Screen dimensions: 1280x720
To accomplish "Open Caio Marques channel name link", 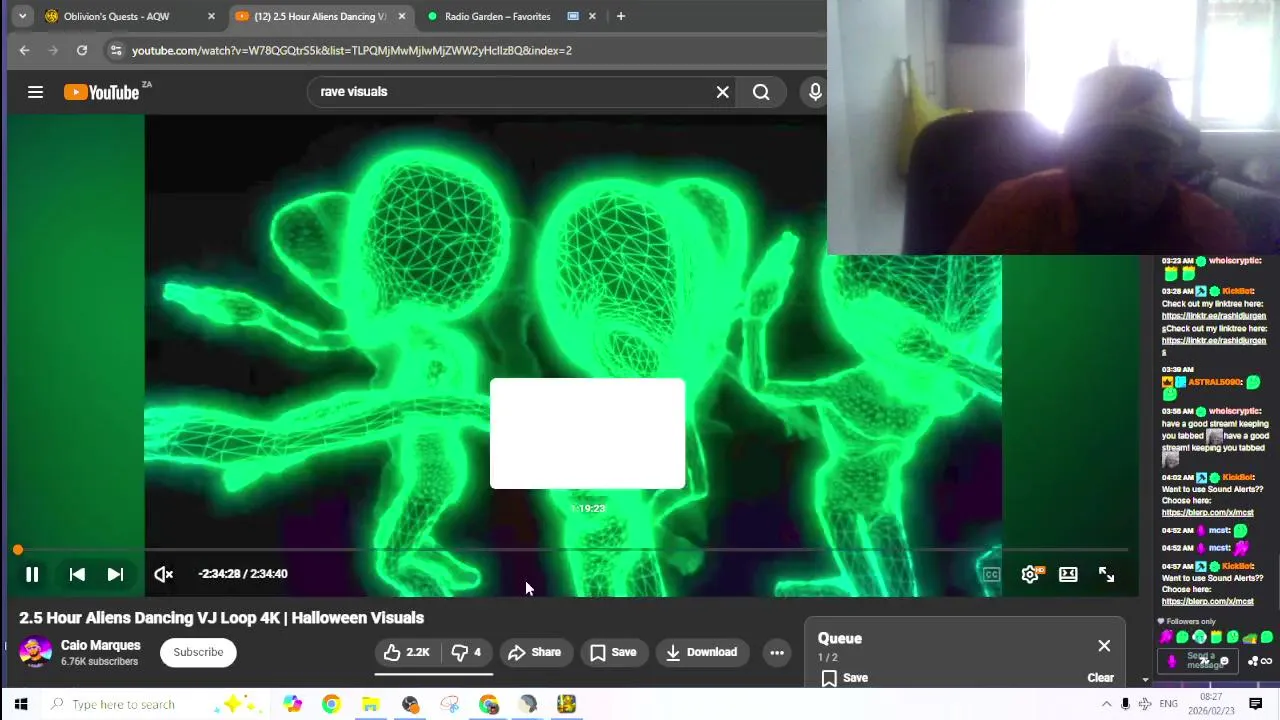I will point(101,645).
